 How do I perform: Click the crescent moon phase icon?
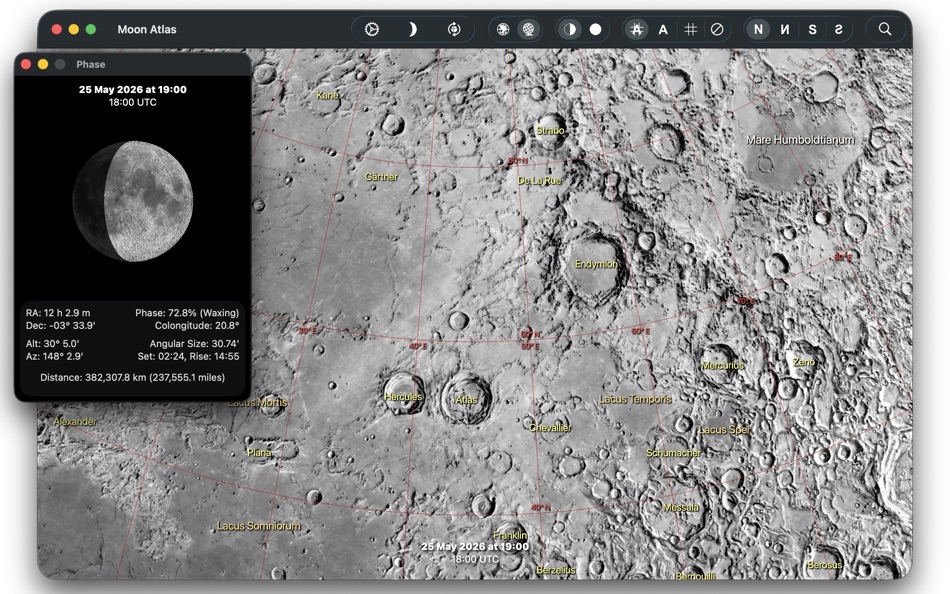[413, 29]
